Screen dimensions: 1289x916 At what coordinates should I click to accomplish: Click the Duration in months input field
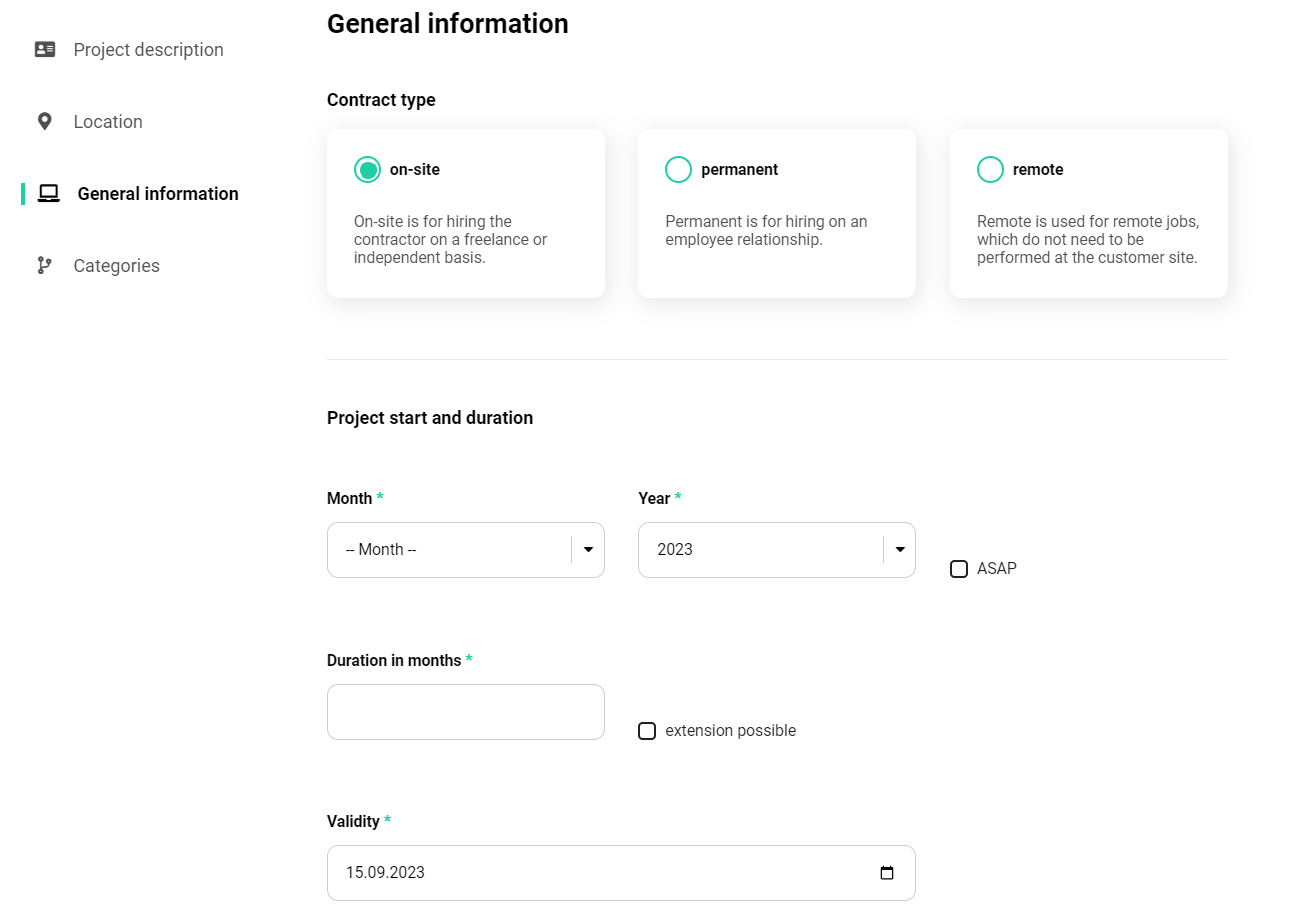pyautogui.click(x=465, y=711)
